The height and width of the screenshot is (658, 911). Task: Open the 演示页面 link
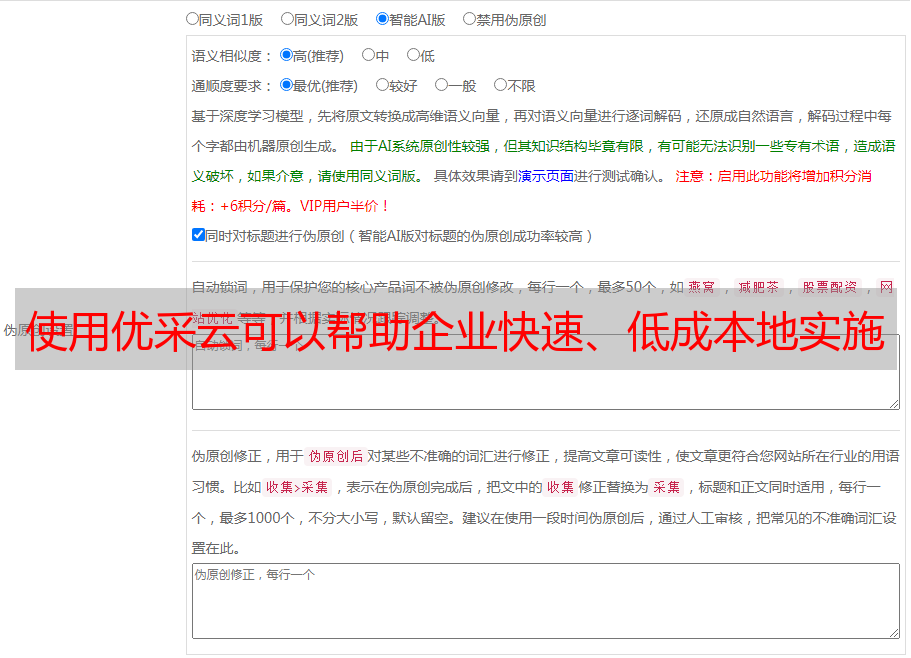pos(545,176)
